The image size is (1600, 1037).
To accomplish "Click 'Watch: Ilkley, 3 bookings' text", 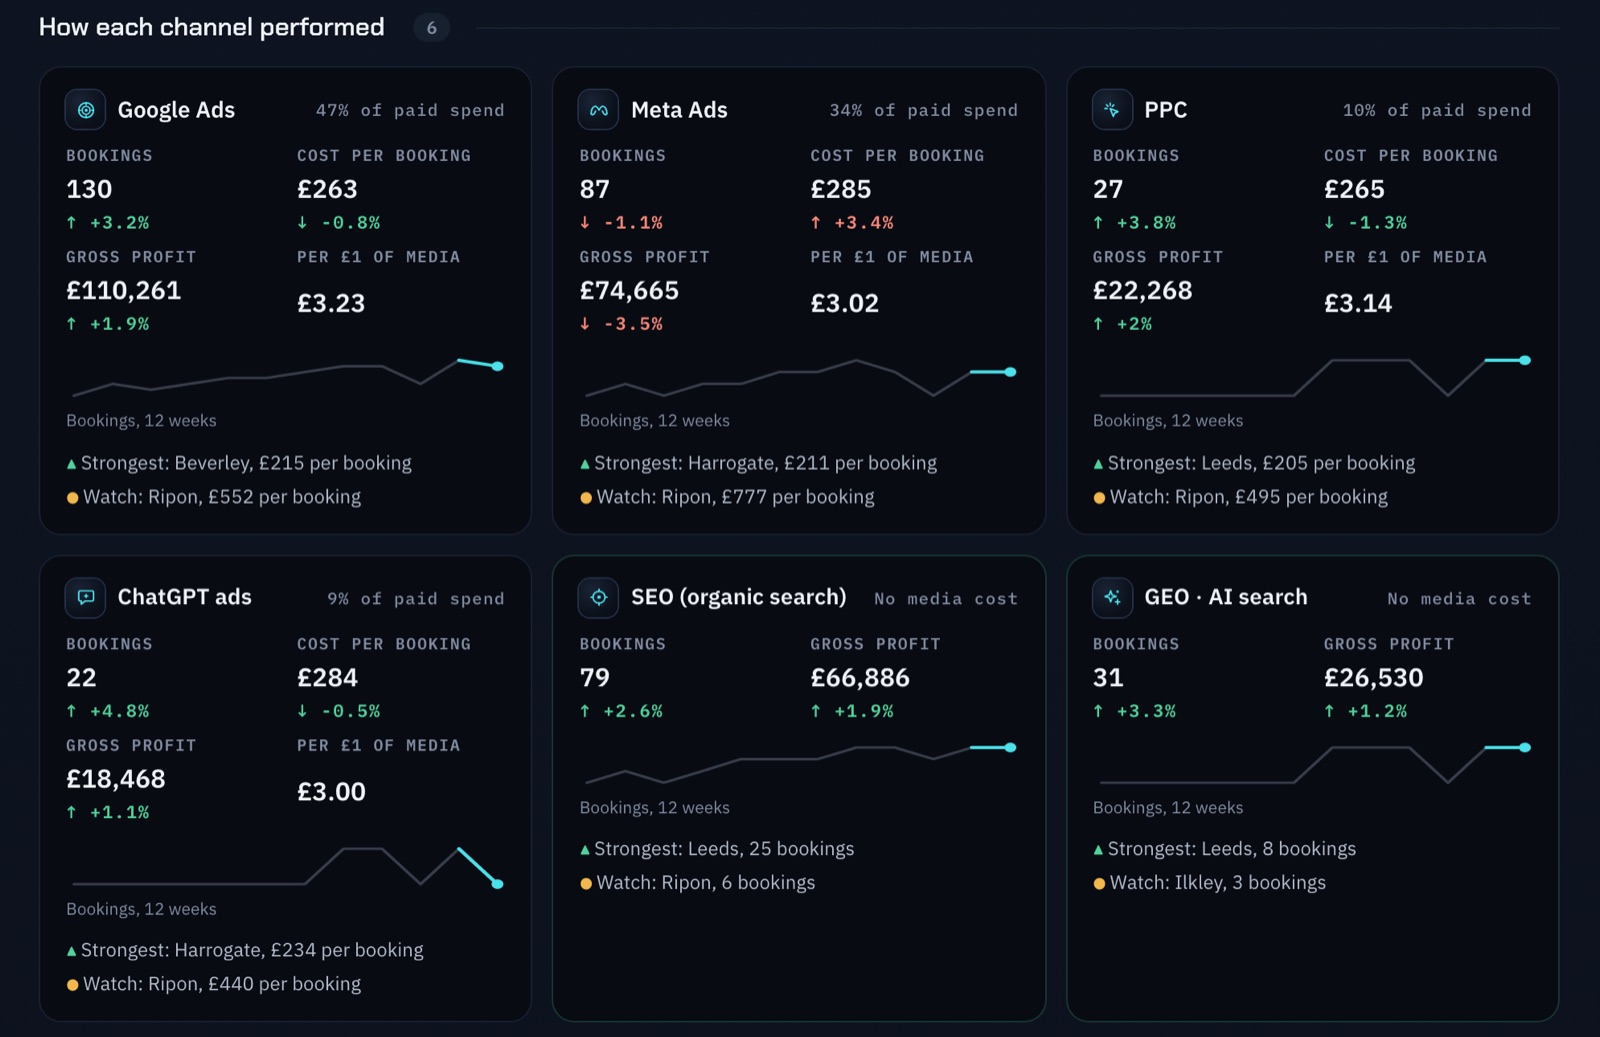I will tap(1218, 883).
